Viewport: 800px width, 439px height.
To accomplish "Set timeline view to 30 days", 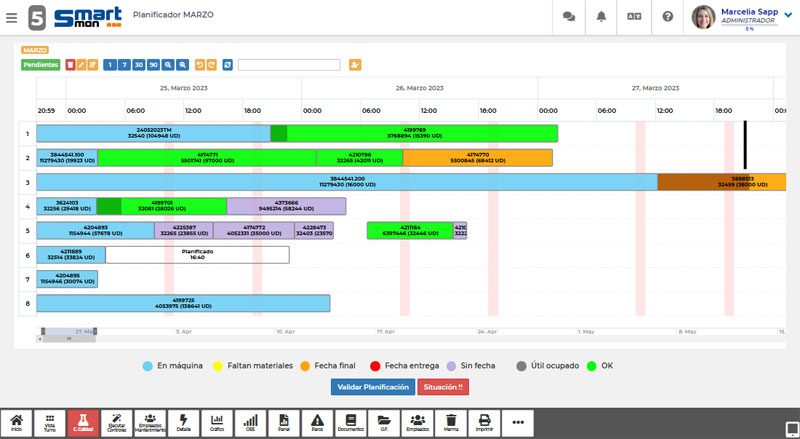I will point(138,65).
